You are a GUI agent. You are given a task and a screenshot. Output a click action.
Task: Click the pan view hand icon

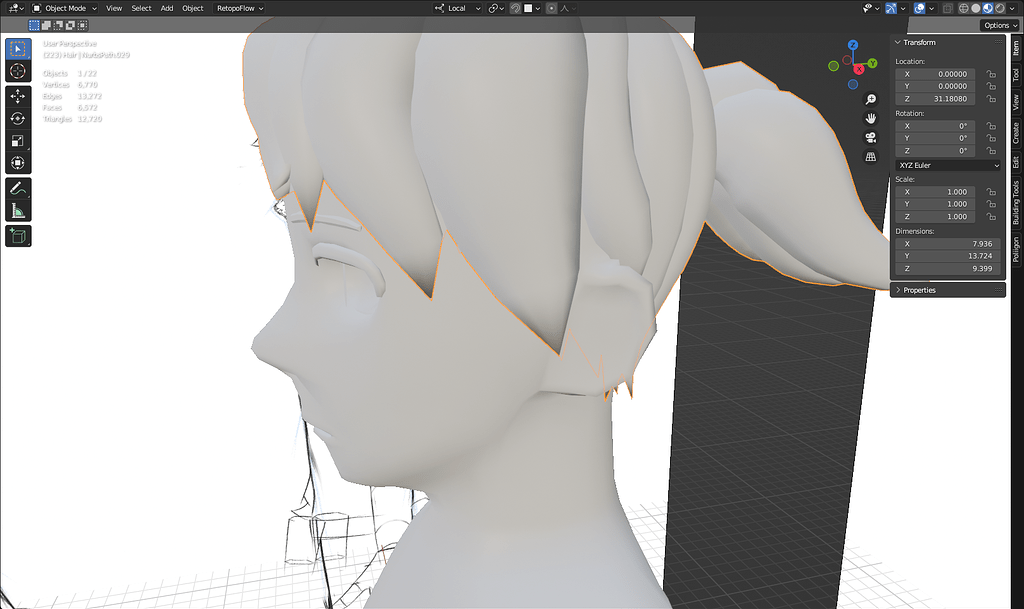871,118
